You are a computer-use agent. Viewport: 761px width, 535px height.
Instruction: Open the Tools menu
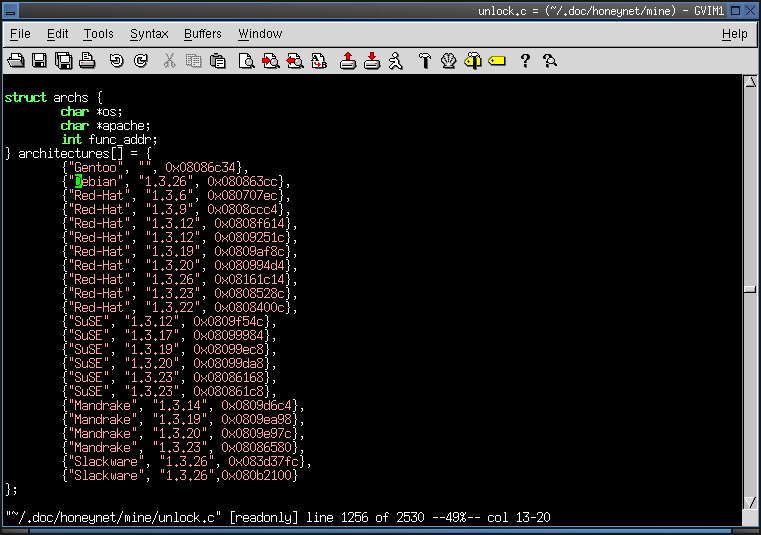99,33
